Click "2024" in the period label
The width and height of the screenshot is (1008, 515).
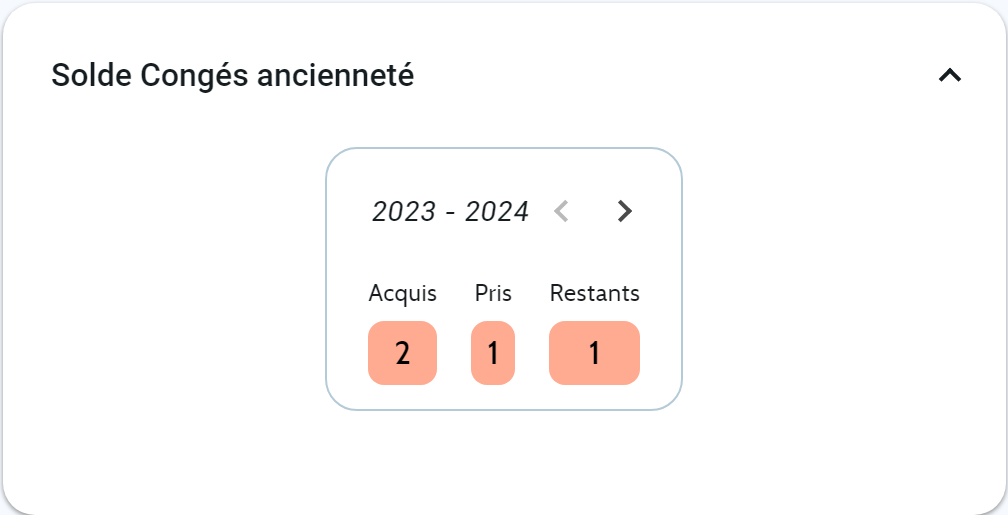tap(497, 212)
